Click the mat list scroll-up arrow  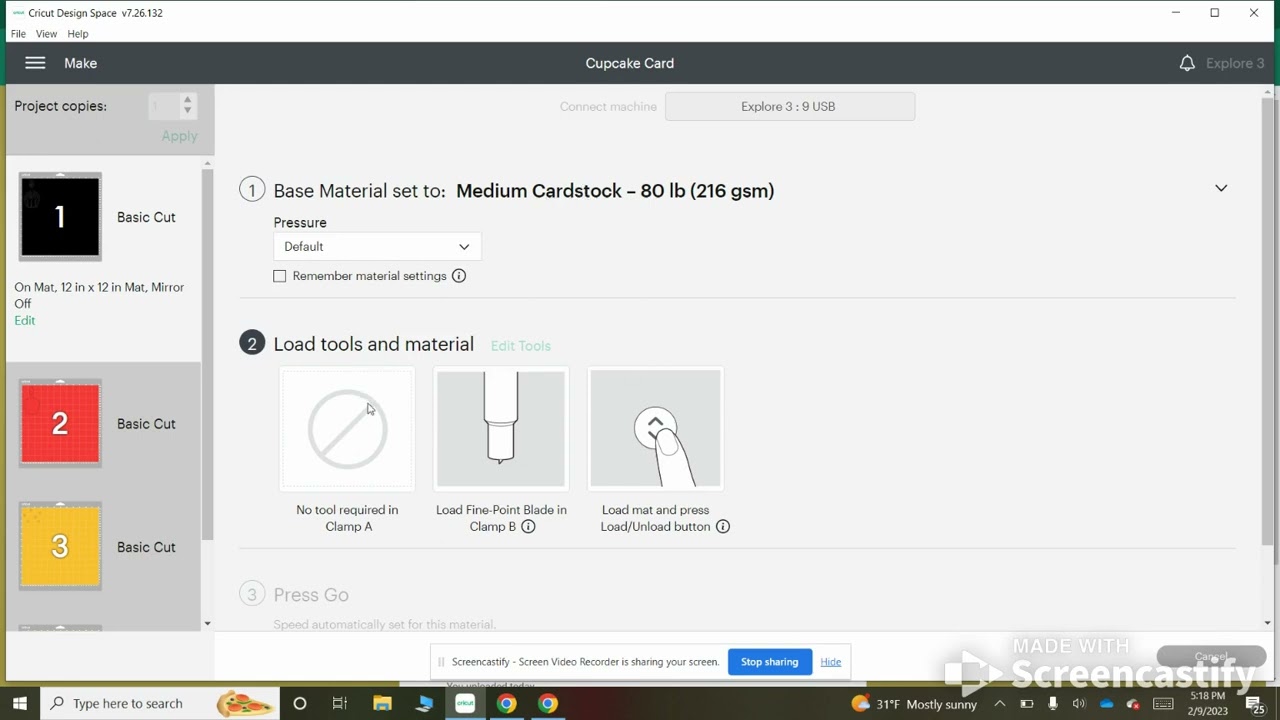coord(207,163)
